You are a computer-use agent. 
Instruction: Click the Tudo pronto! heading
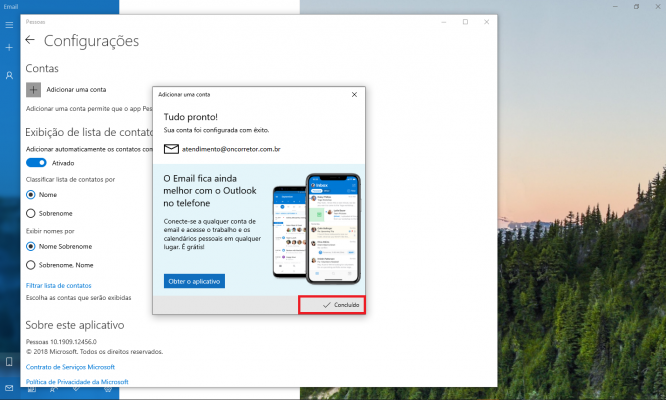click(191, 117)
